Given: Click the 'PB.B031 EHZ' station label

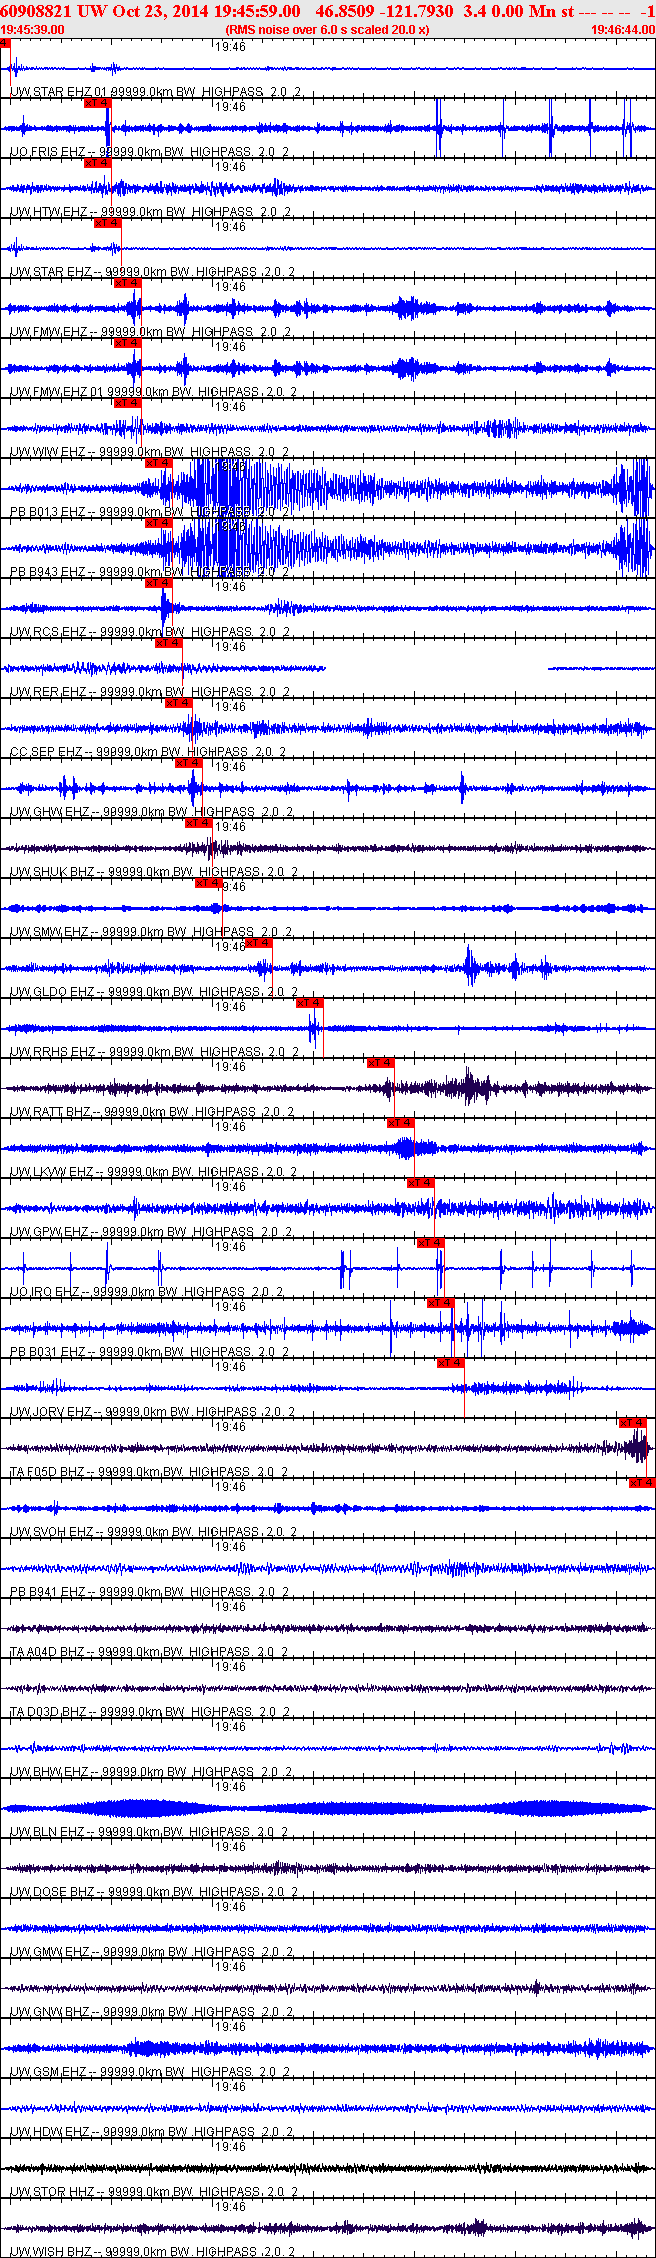Looking at the screenshot, I should [47, 1352].
